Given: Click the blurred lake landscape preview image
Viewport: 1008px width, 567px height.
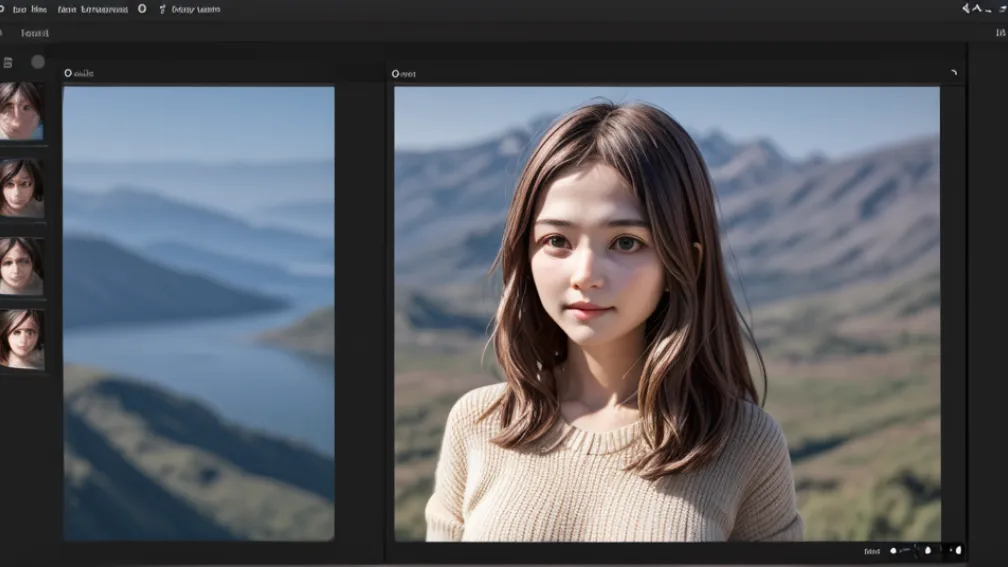Looking at the screenshot, I should (x=198, y=313).
